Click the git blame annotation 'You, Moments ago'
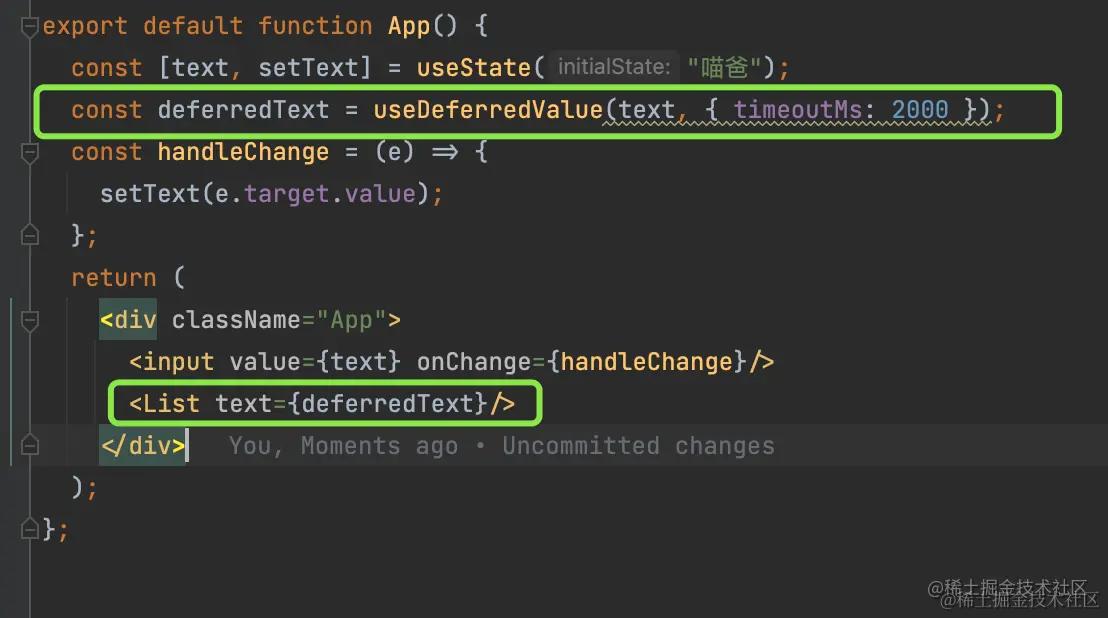 click(x=343, y=446)
